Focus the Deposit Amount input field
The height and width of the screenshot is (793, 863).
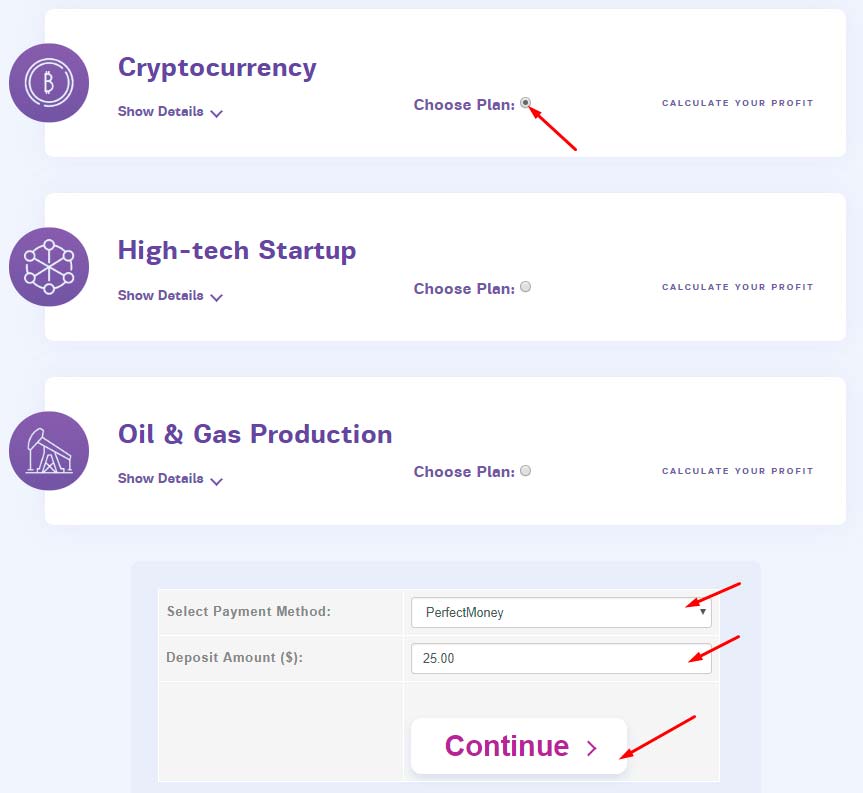pos(561,659)
